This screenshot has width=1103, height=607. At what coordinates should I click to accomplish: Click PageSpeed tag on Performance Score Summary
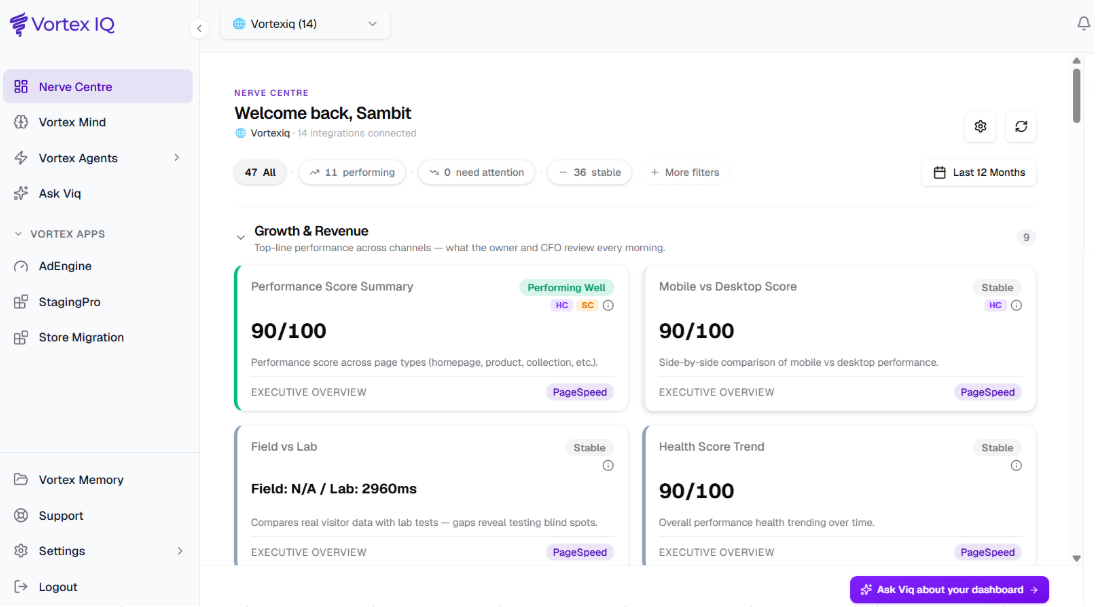(580, 392)
